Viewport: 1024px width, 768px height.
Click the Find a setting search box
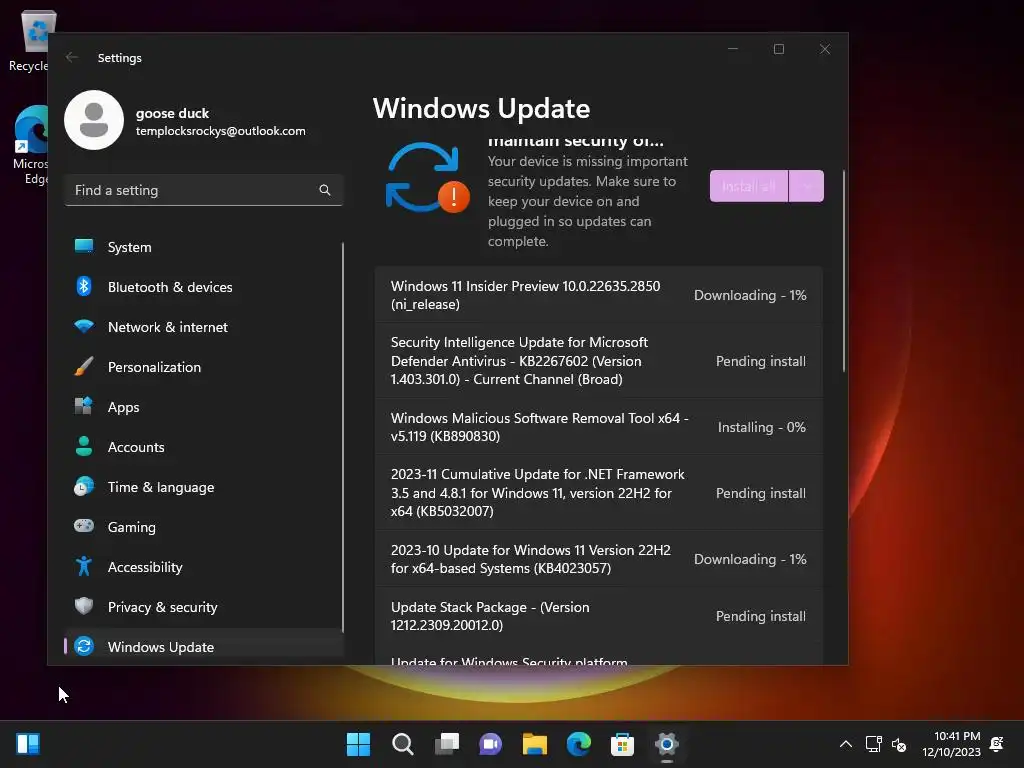coord(204,190)
